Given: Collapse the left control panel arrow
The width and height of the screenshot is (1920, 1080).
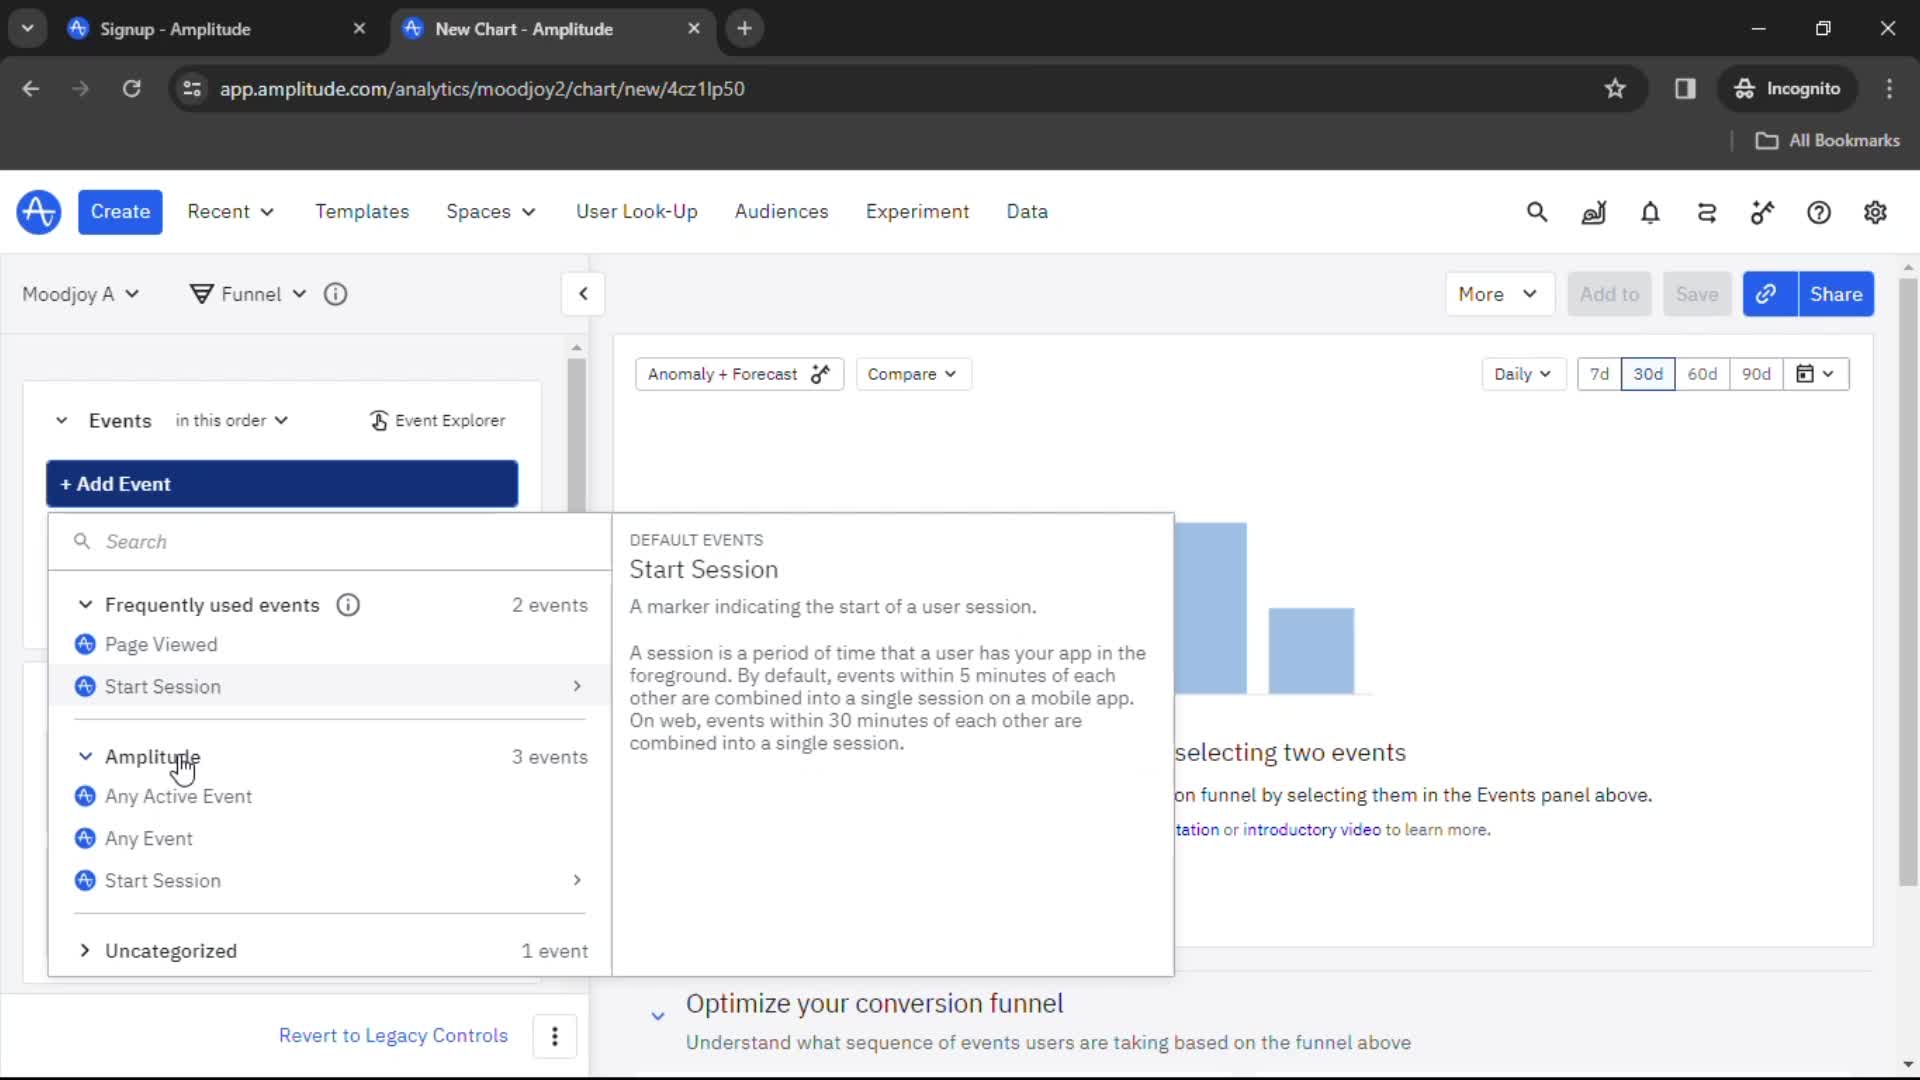Looking at the screenshot, I should click(583, 294).
